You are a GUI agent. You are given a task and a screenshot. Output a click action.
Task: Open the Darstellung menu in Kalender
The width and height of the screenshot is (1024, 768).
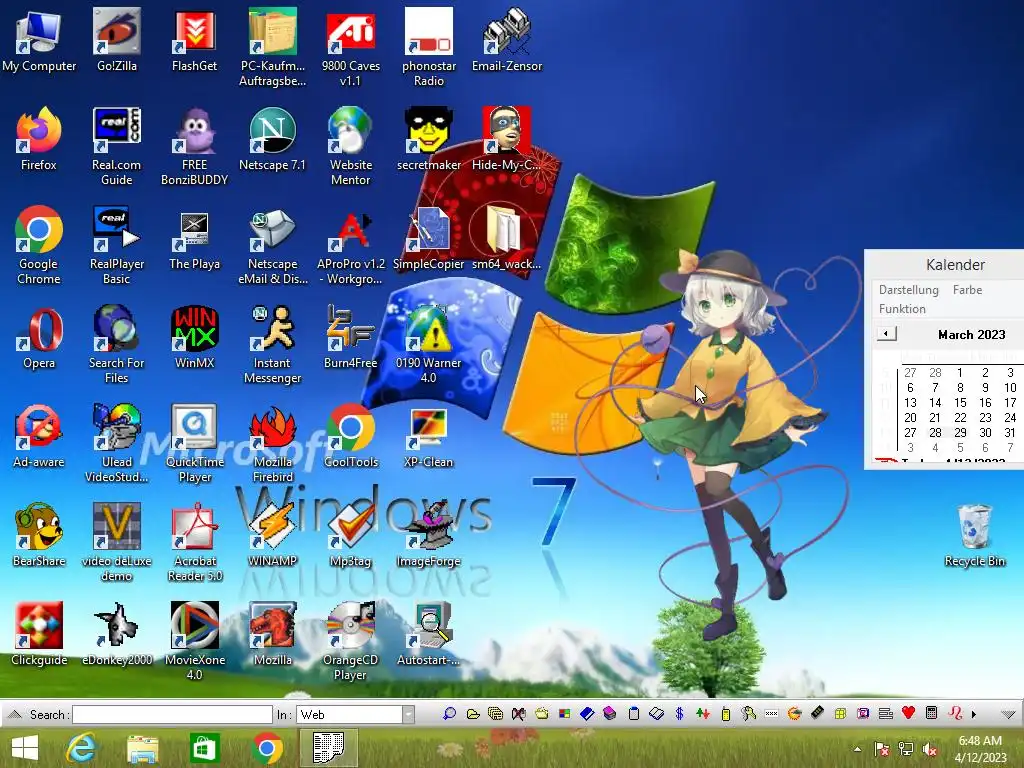(x=908, y=289)
